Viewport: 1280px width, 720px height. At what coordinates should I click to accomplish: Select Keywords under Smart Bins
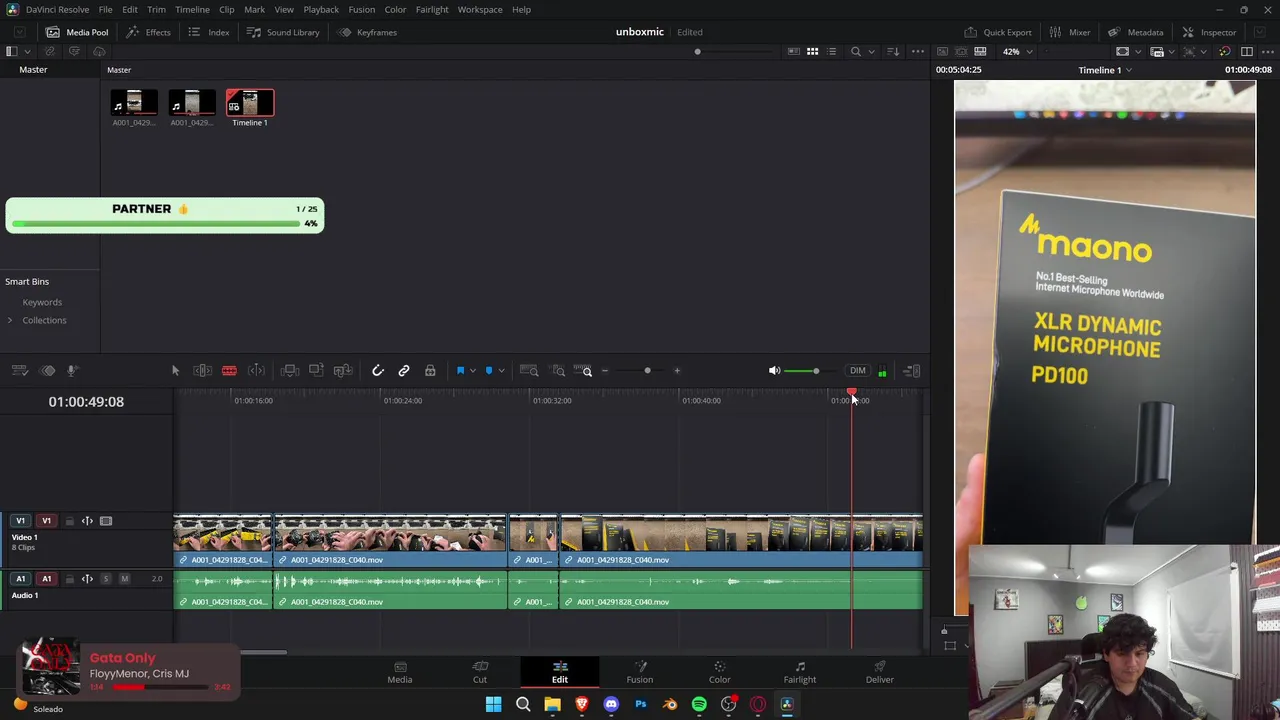[42, 302]
